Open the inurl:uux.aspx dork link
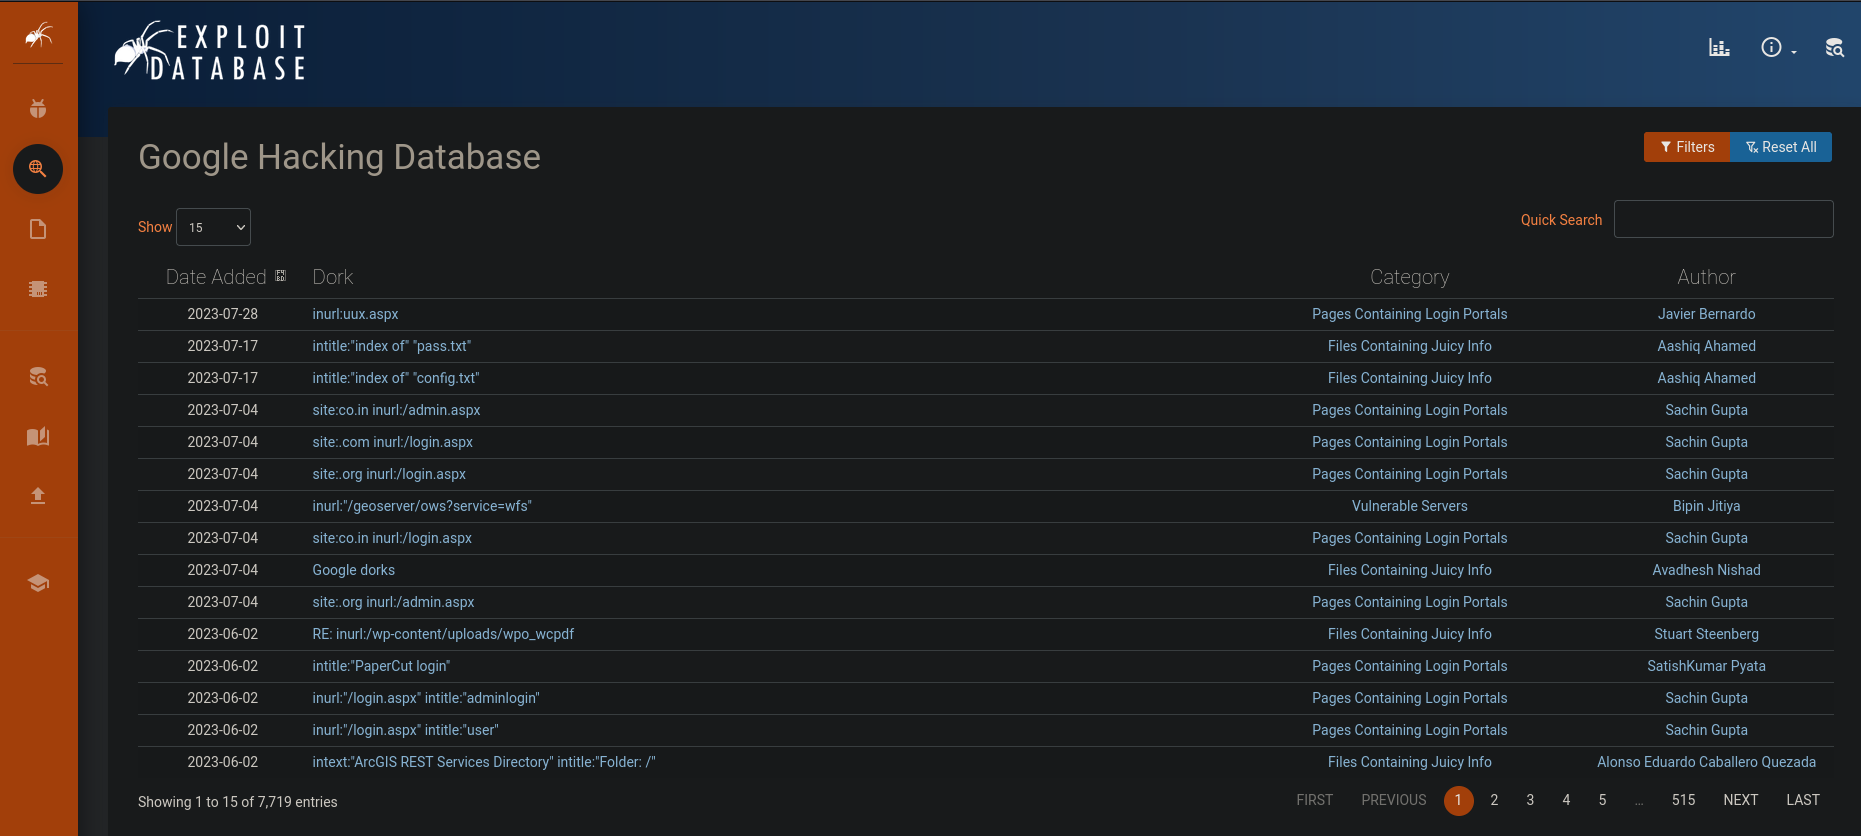Screen dimensions: 1861x836 tap(355, 314)
